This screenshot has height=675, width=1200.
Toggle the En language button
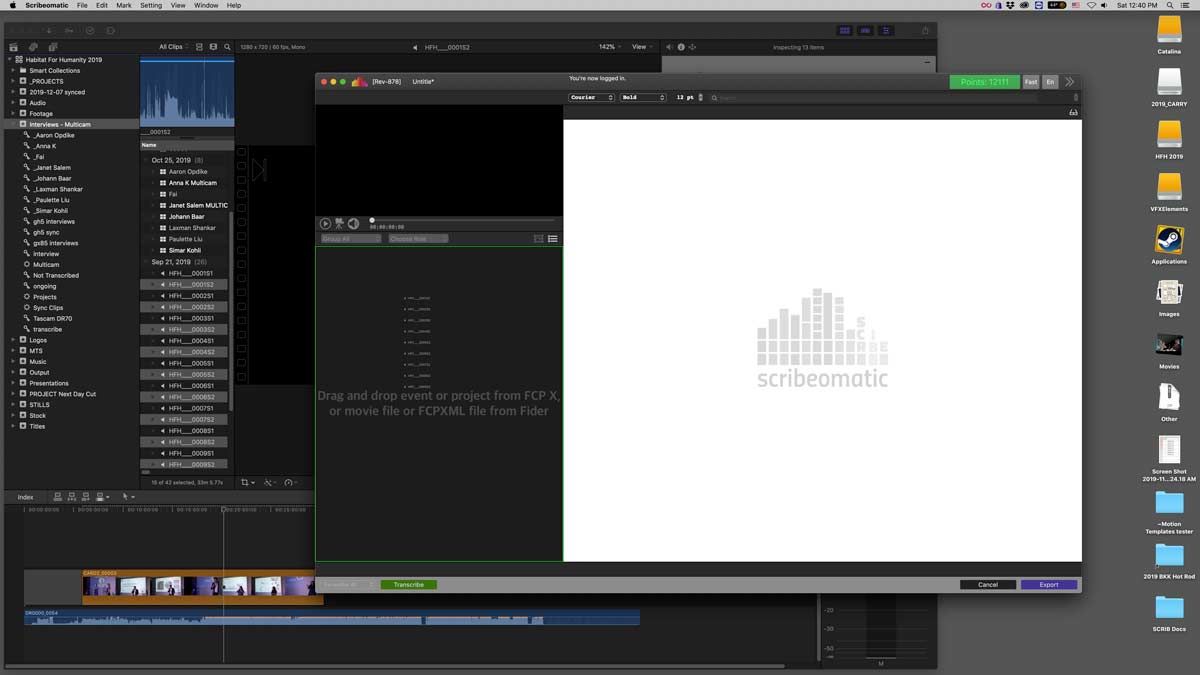[x=1050, y=82]
